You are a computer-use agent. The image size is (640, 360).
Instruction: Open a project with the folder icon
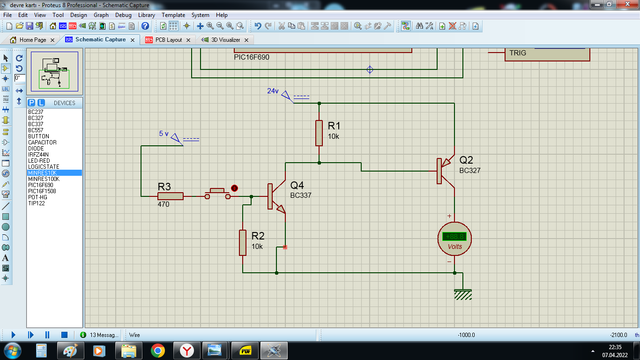pyautogui.click(x=19, y=26)
